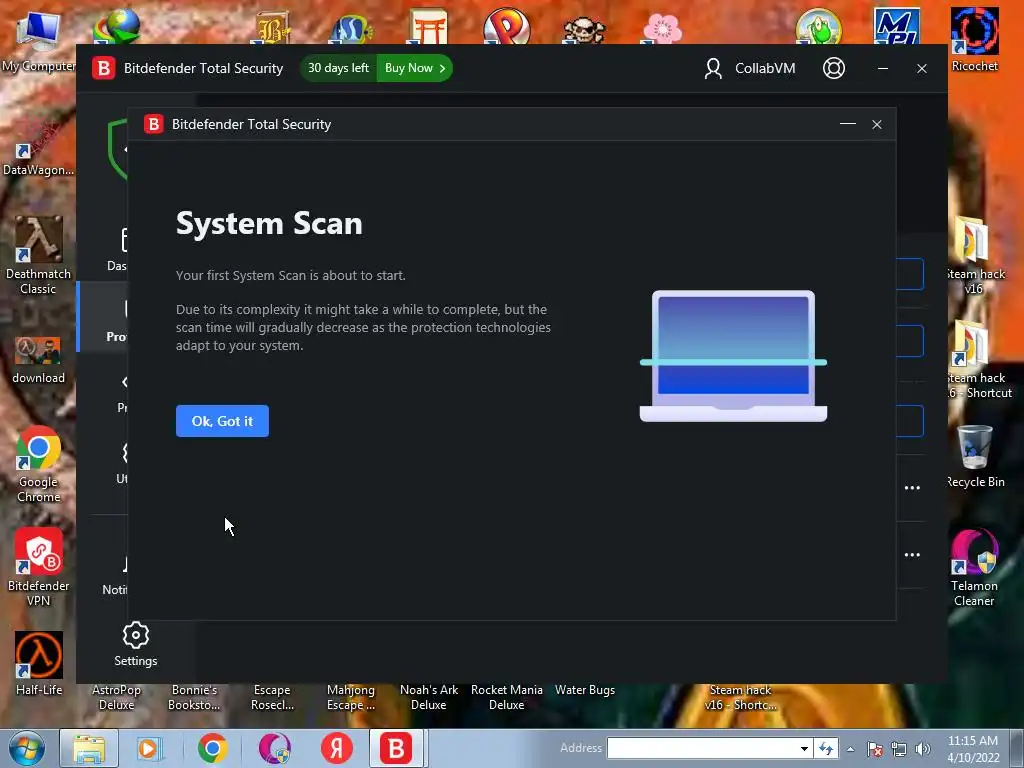Open Settings in the Bitdefender sidebar
1024x768 pixels.
[x=136, y=645]
